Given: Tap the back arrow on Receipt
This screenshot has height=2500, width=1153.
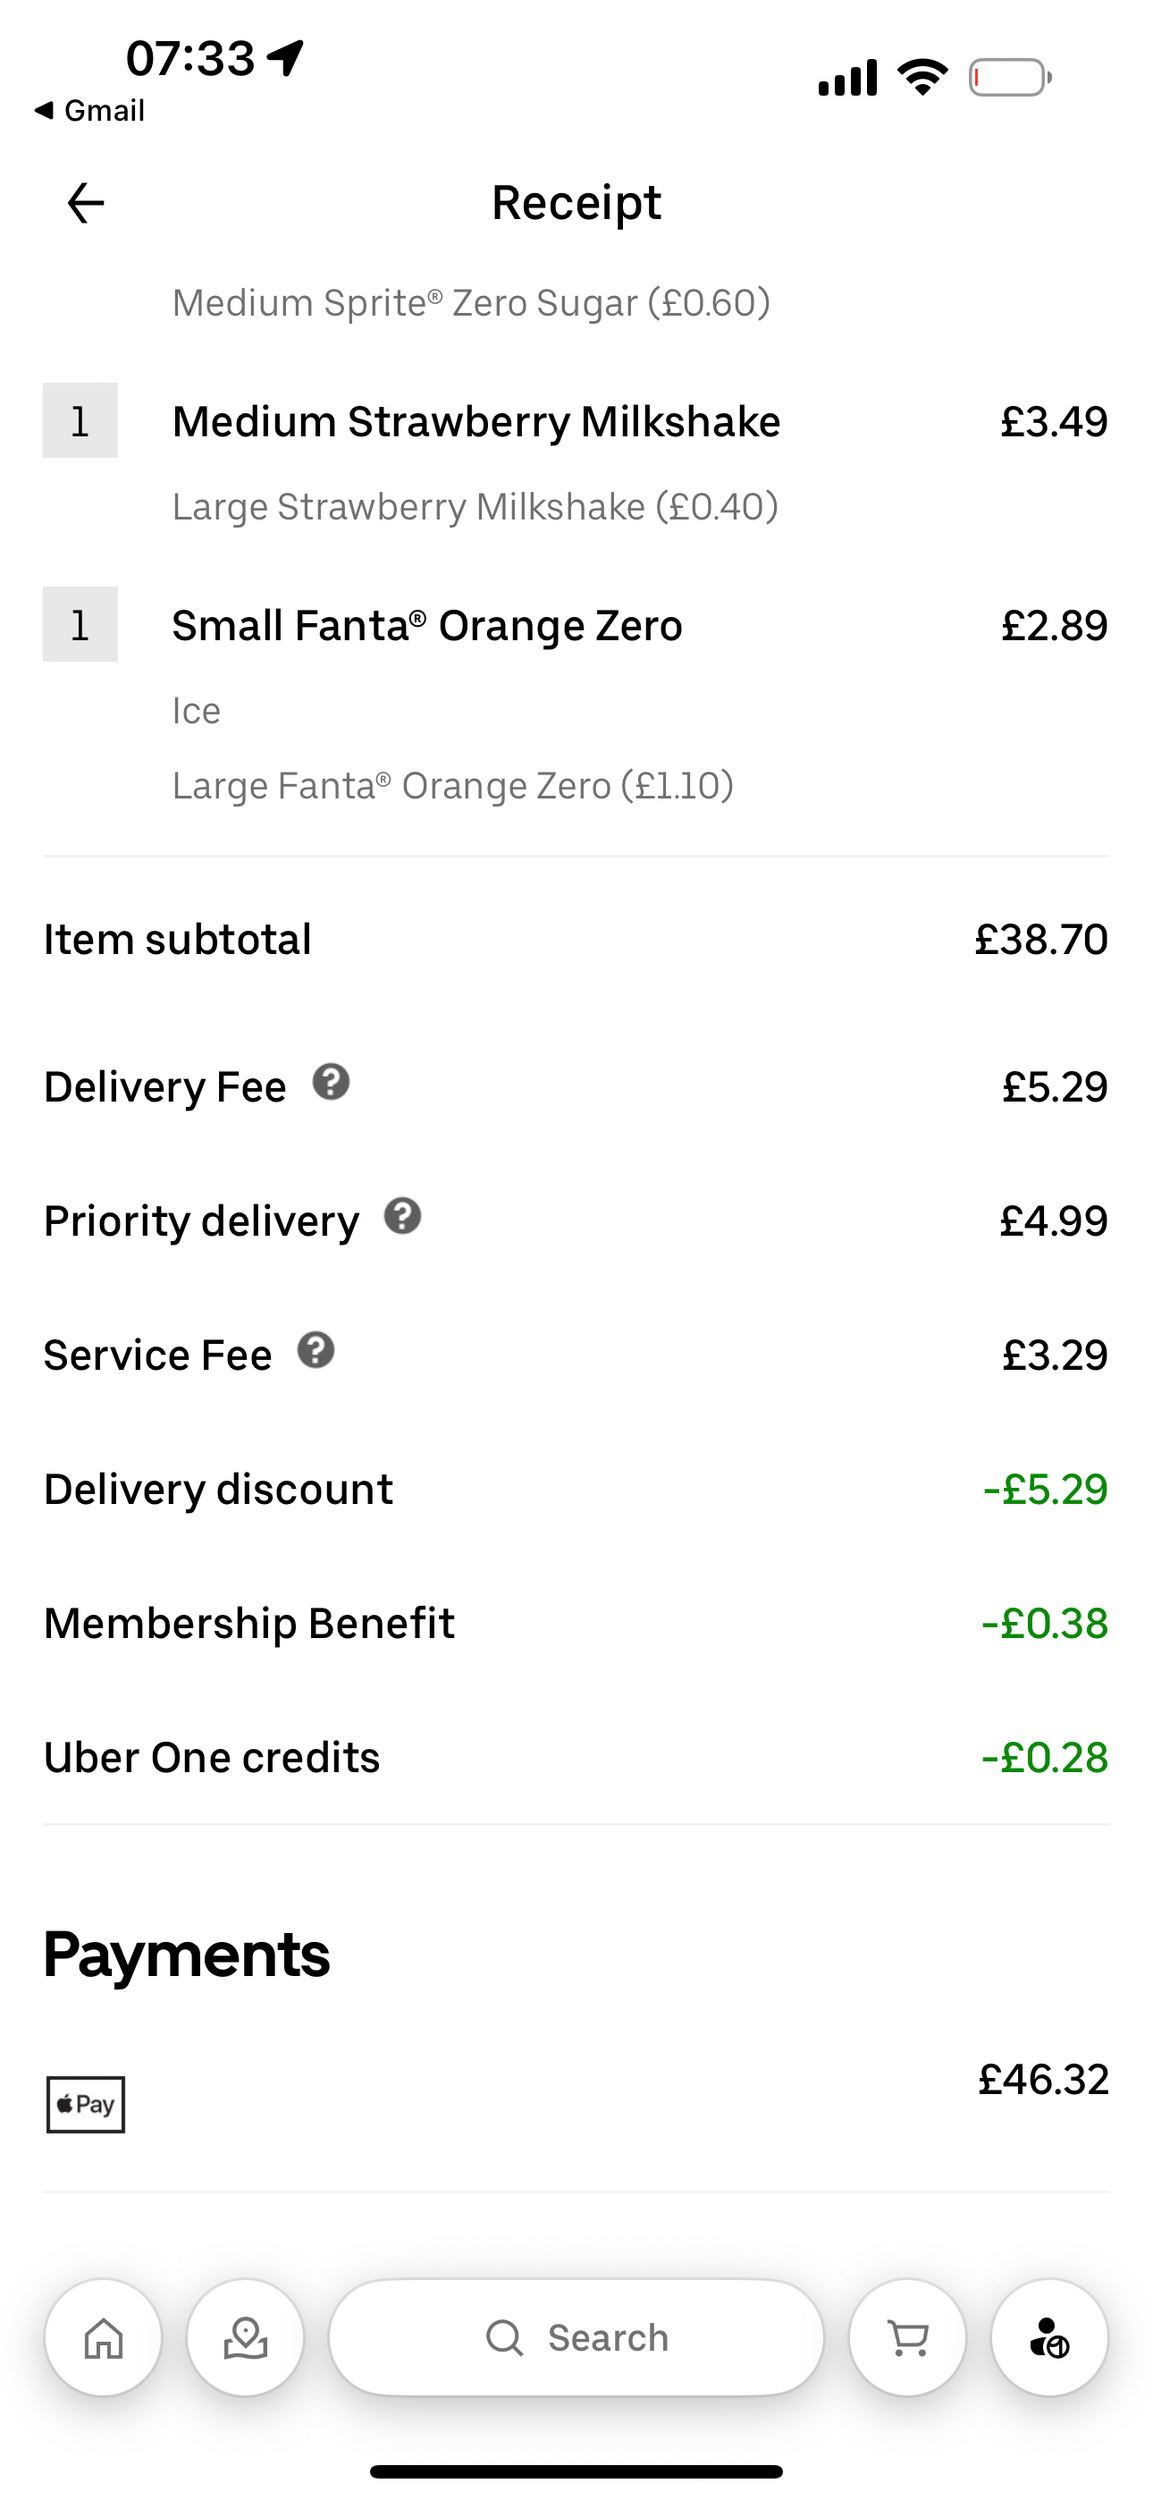Looking at the screenshot, I should [x=85, y=203].
